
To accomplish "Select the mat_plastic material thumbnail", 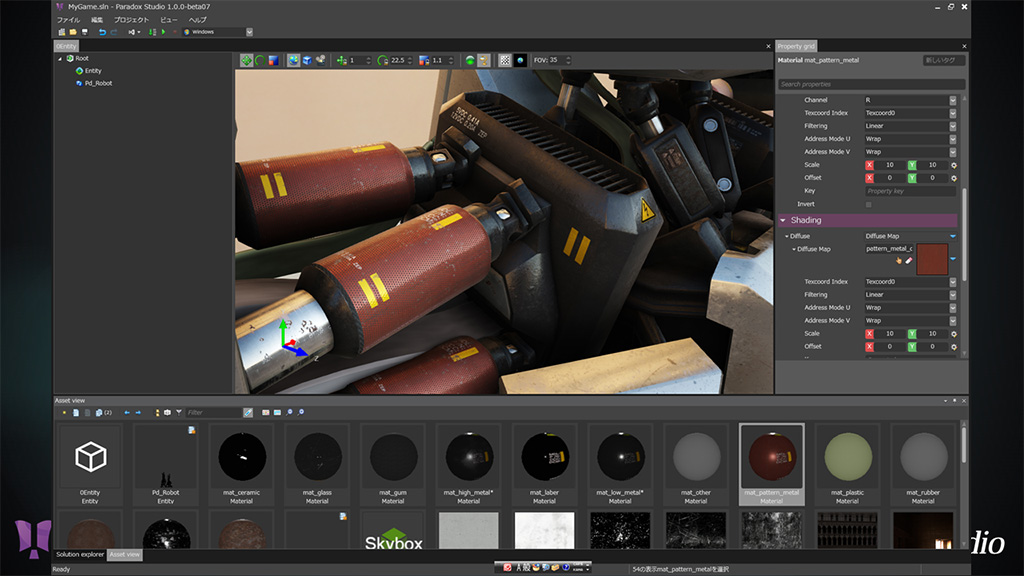I will (x=847, y=456).
